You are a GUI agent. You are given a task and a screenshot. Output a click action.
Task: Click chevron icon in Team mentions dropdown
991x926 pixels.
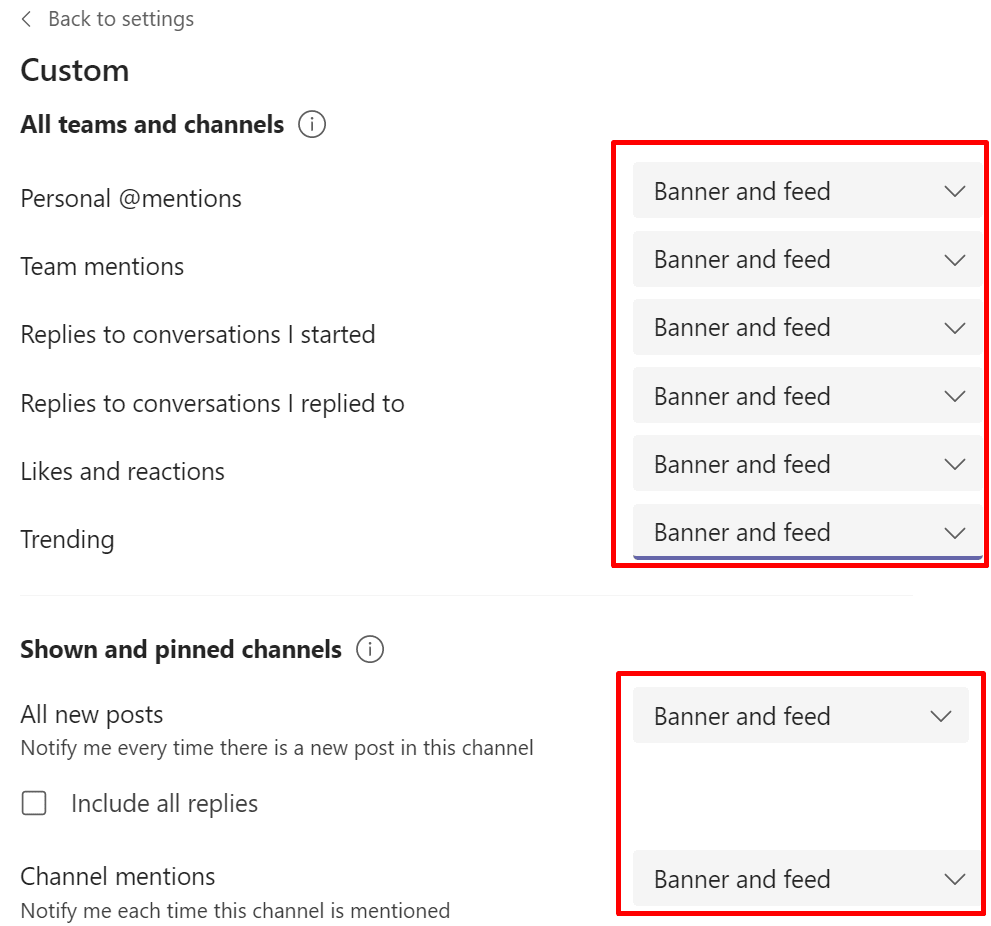(x=954, y=260)
